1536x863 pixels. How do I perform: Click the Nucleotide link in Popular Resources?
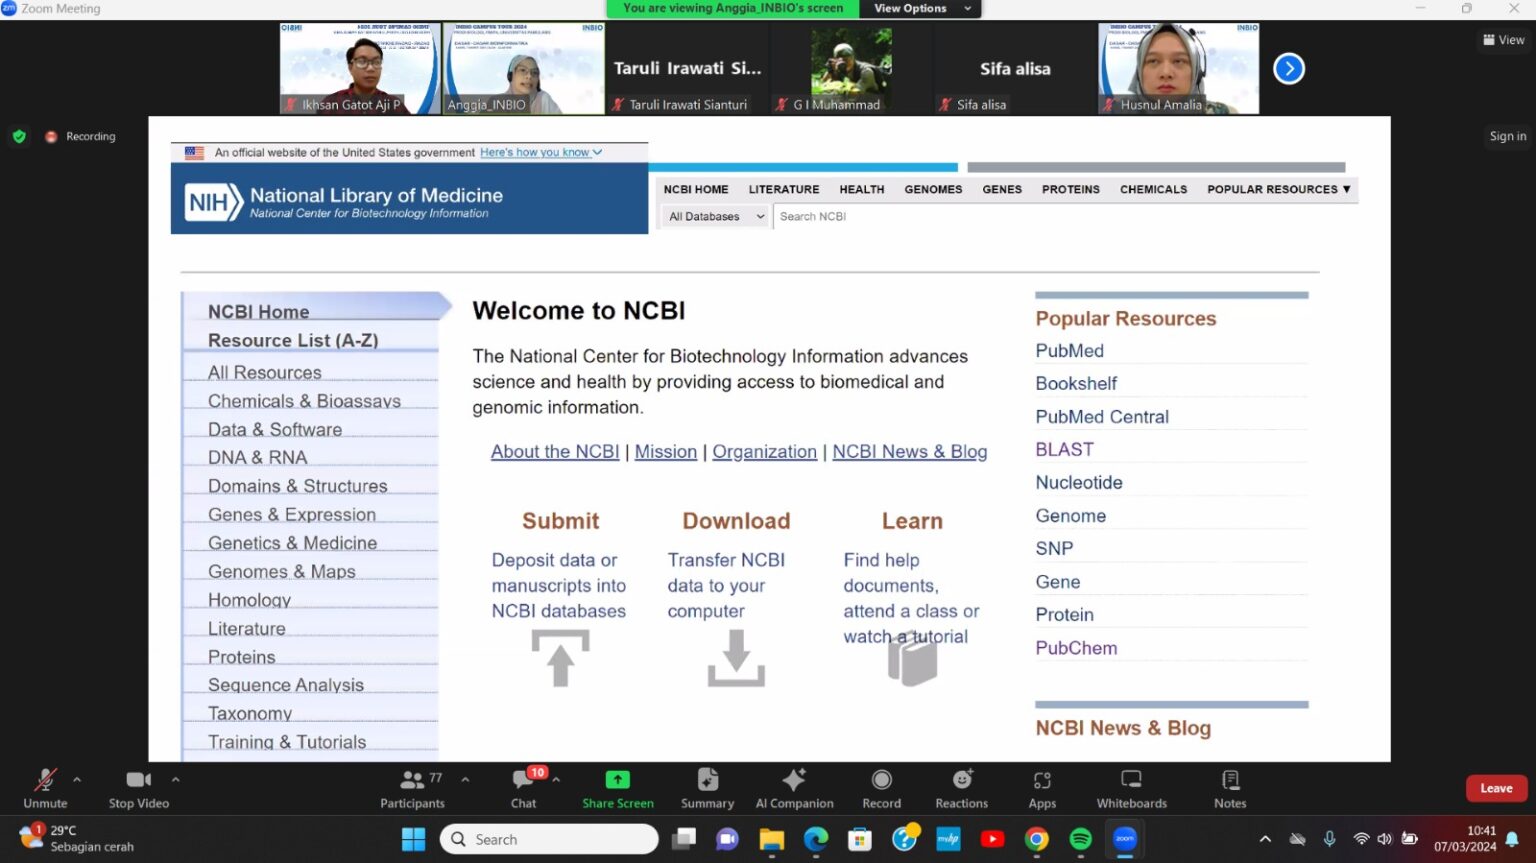(x=1079, y=483)
